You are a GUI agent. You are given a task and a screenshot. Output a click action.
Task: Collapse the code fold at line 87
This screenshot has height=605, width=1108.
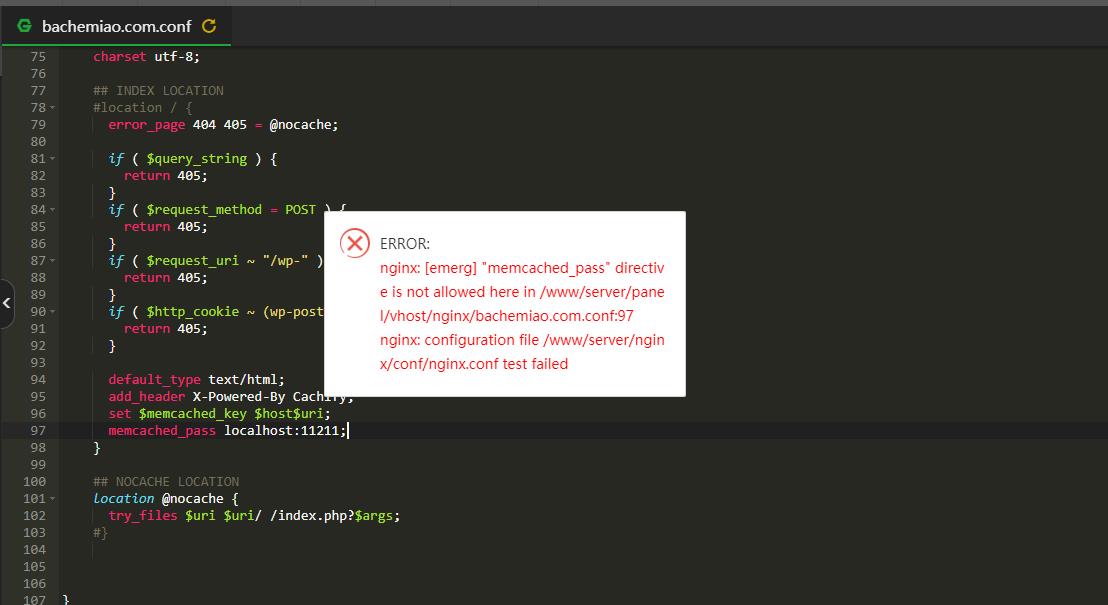click(52, 261)
